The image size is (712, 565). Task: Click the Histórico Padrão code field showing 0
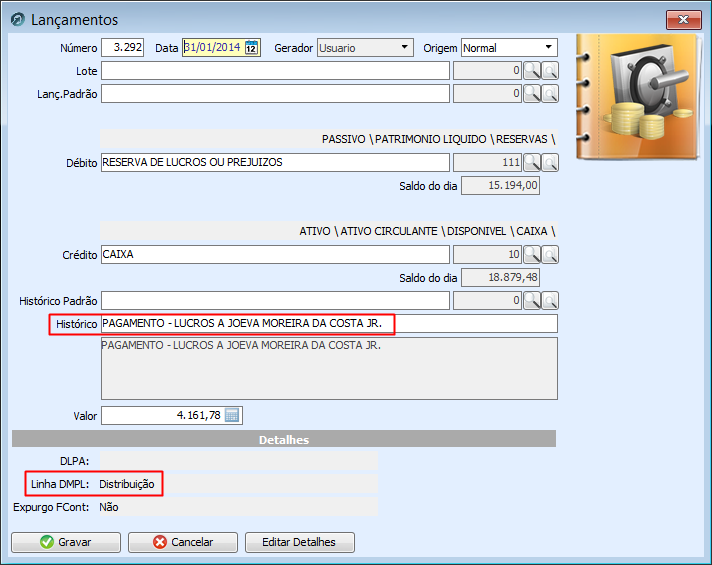488,301
